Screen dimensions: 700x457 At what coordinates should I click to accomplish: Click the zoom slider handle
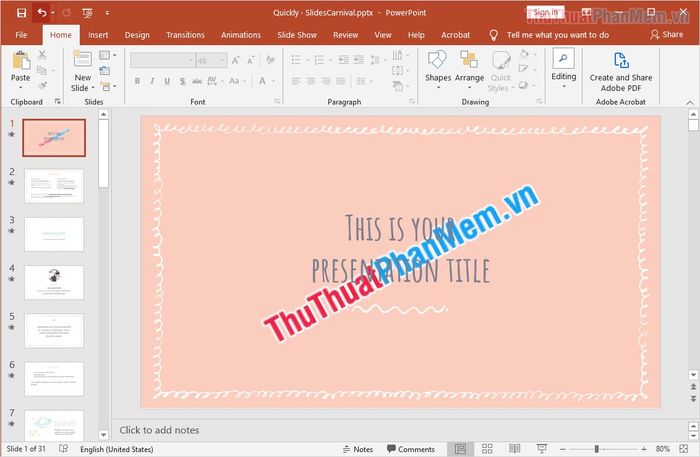(x=596, y=449)
